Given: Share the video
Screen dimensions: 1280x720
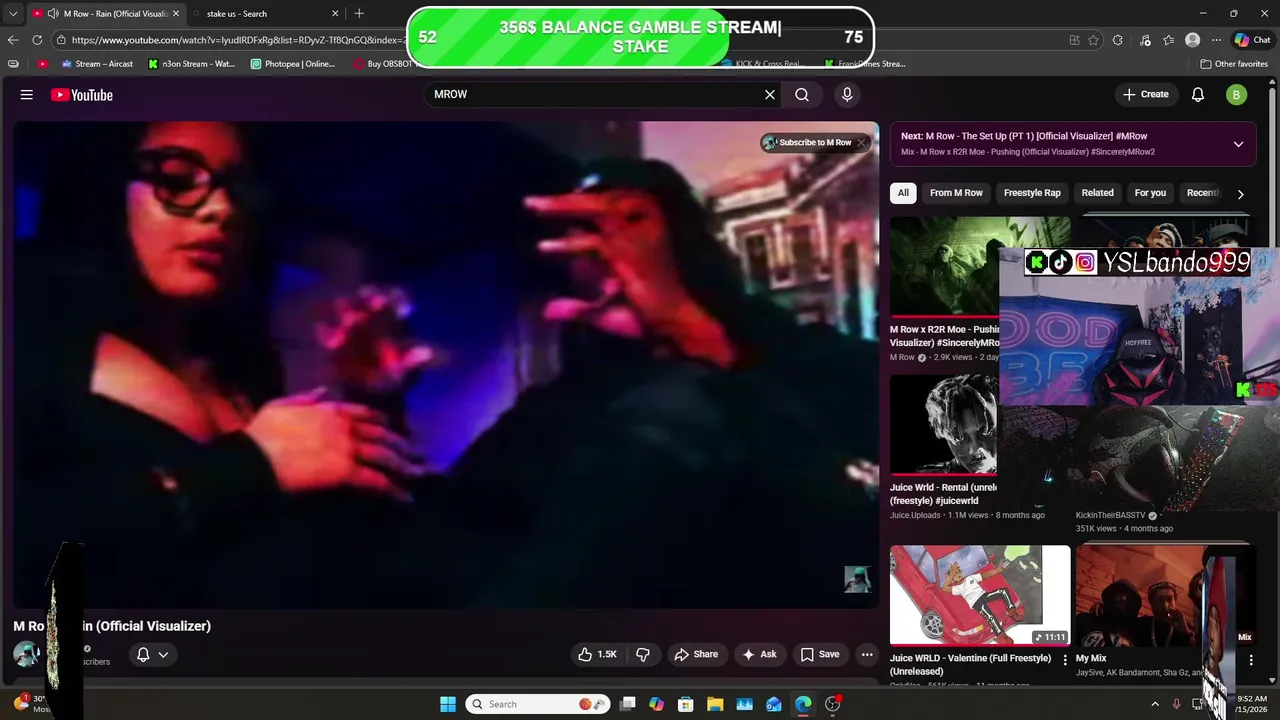Looking at the screenshot, I should point(696,654).
